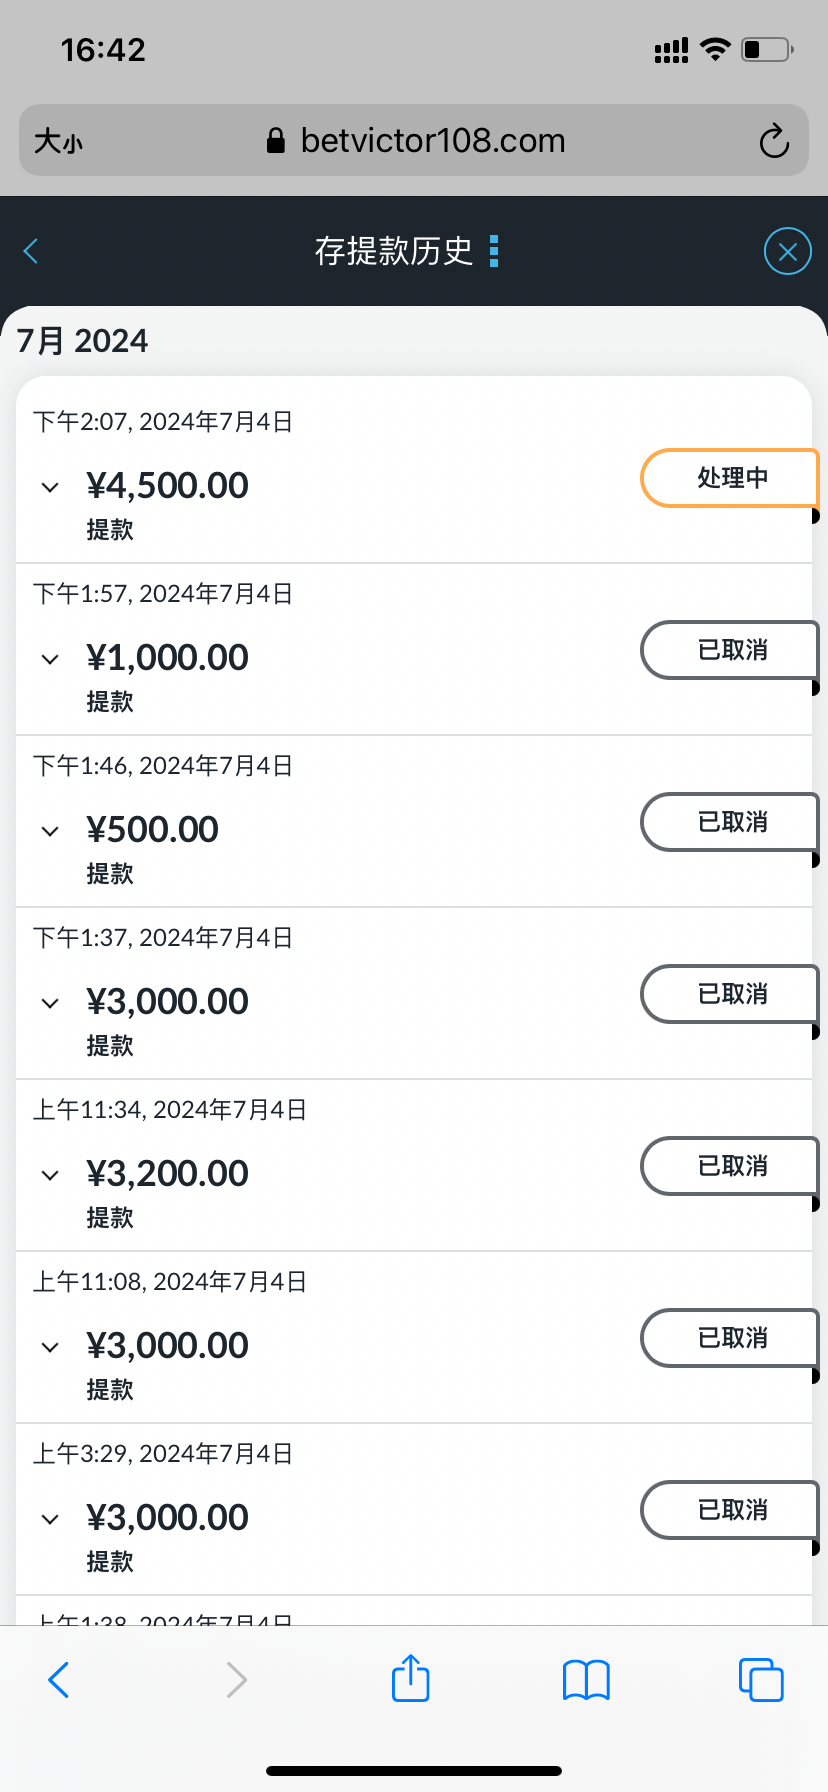
Task: Expand the ¥3,200.00 withdrawal chevron
Action: tap(50, 1175)
